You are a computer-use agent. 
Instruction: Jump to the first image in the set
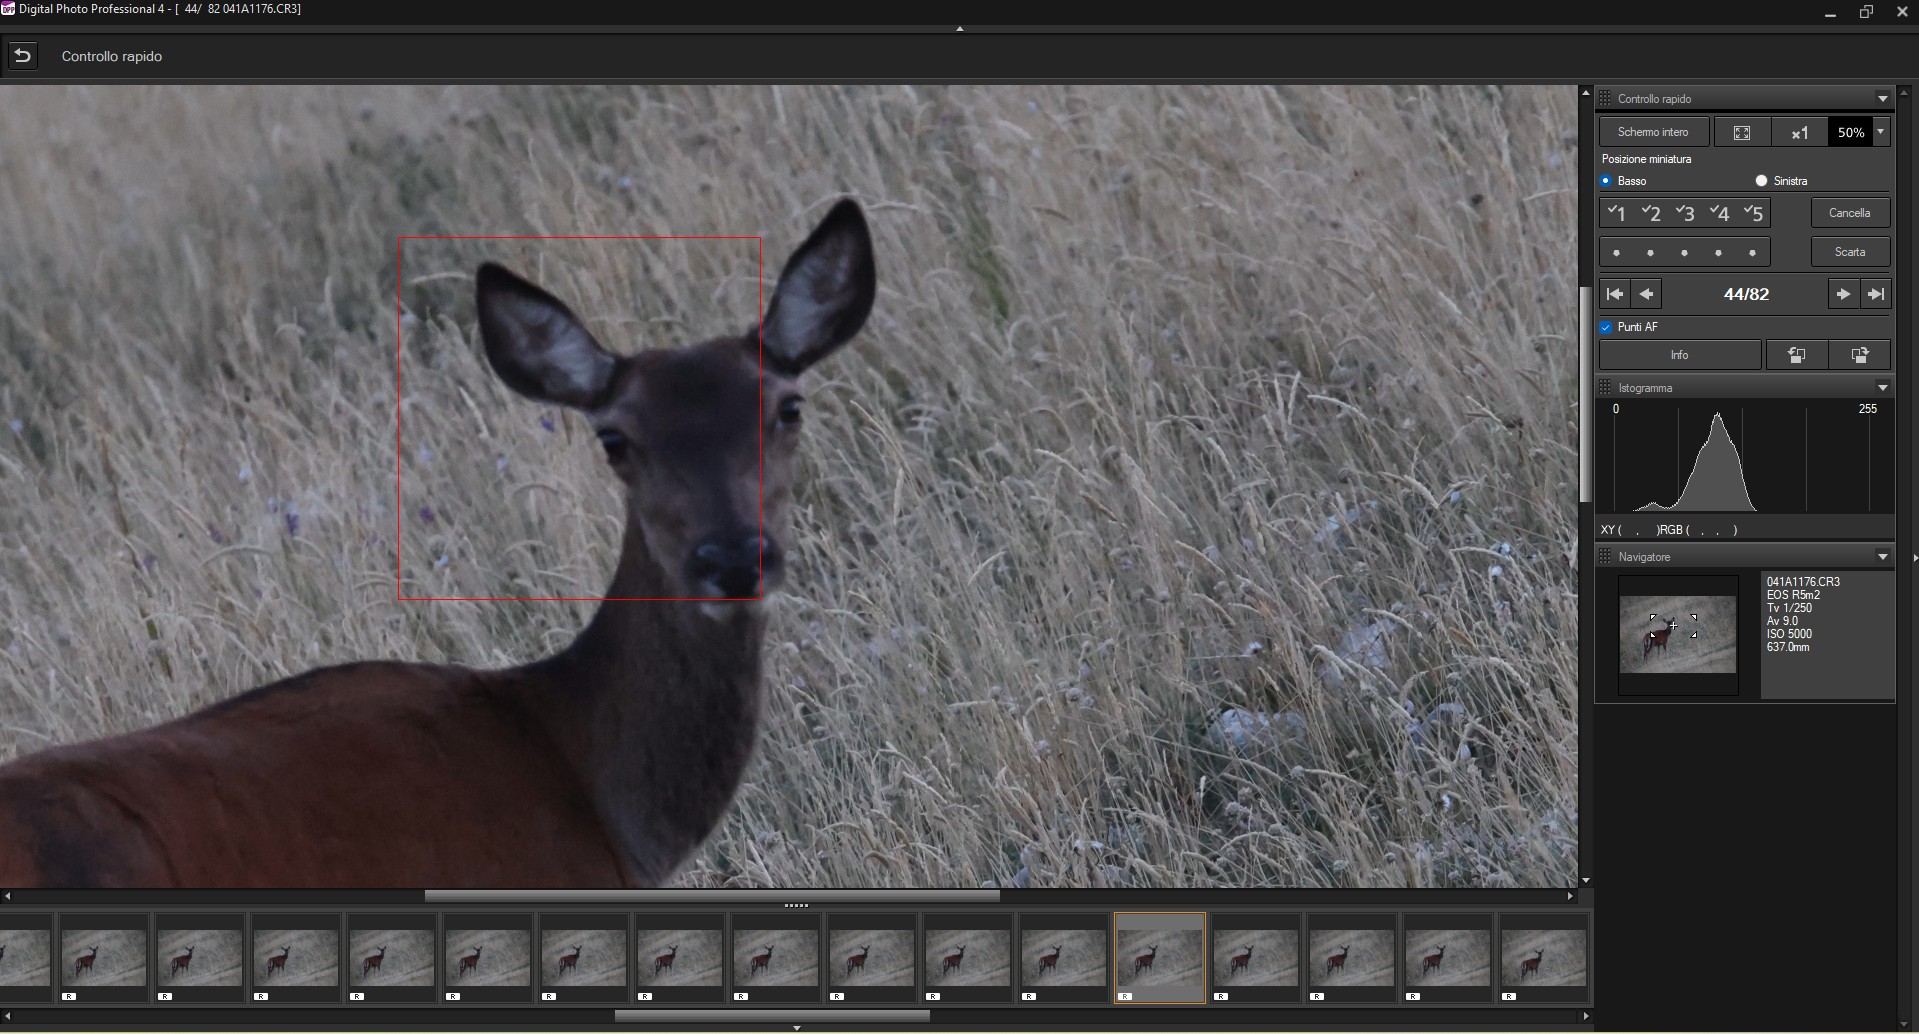coord(1614,294)
